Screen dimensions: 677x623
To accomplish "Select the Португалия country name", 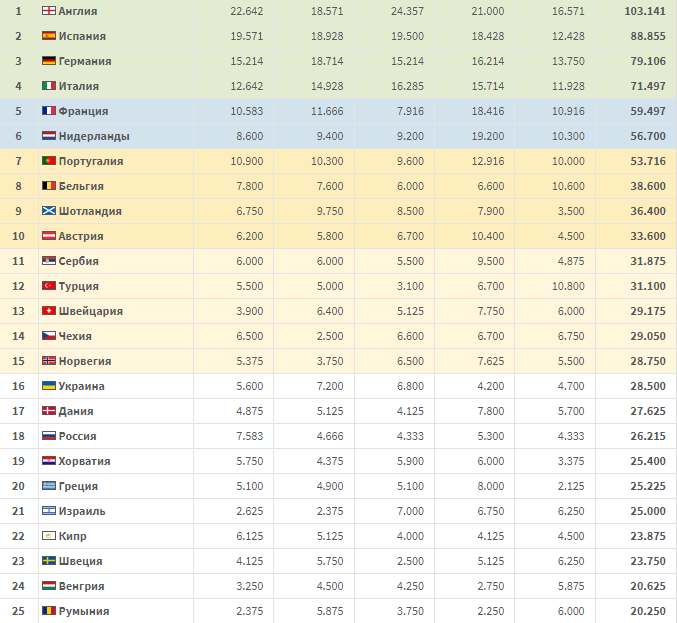I will tap(91, 161).
